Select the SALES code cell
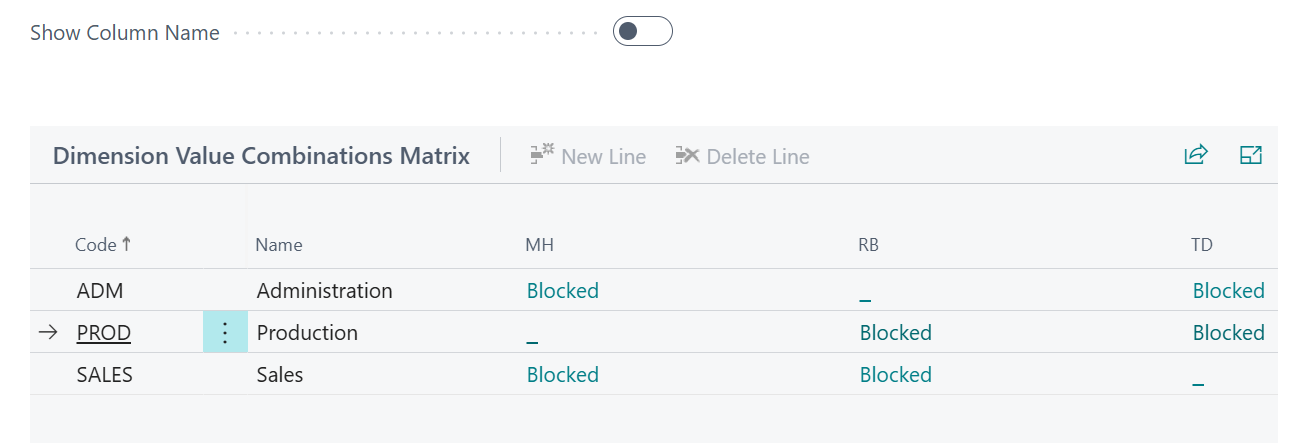 pos(105,375)
